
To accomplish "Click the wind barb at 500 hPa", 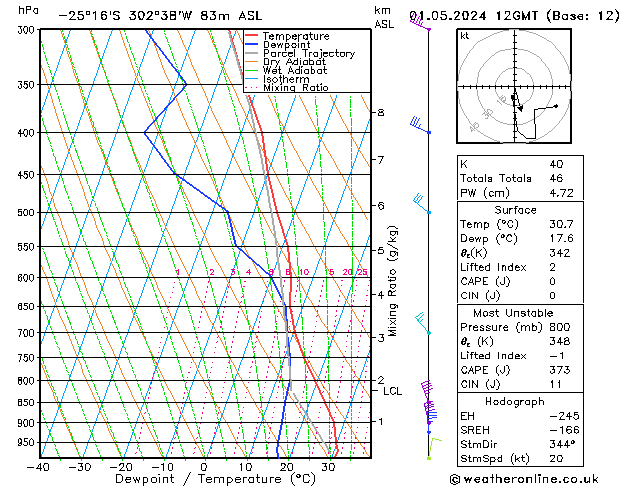I will coord(422,203).
